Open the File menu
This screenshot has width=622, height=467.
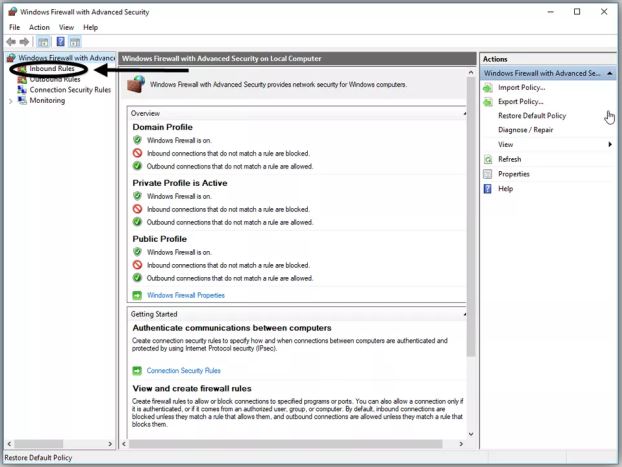(14, 27)
